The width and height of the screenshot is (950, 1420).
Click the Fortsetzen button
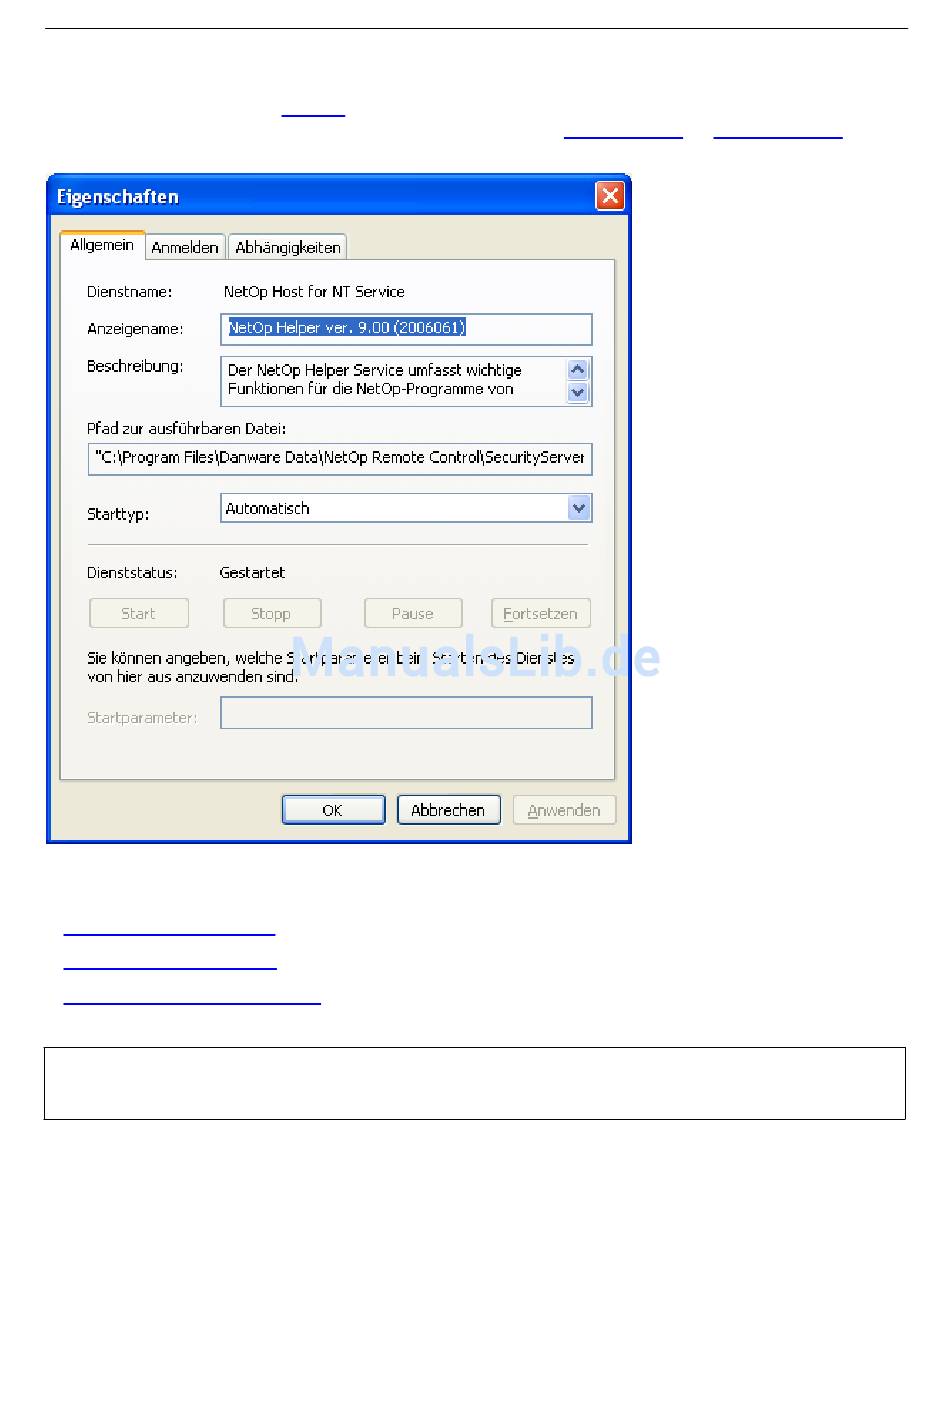pyautogui.click(x=541, y=614)
